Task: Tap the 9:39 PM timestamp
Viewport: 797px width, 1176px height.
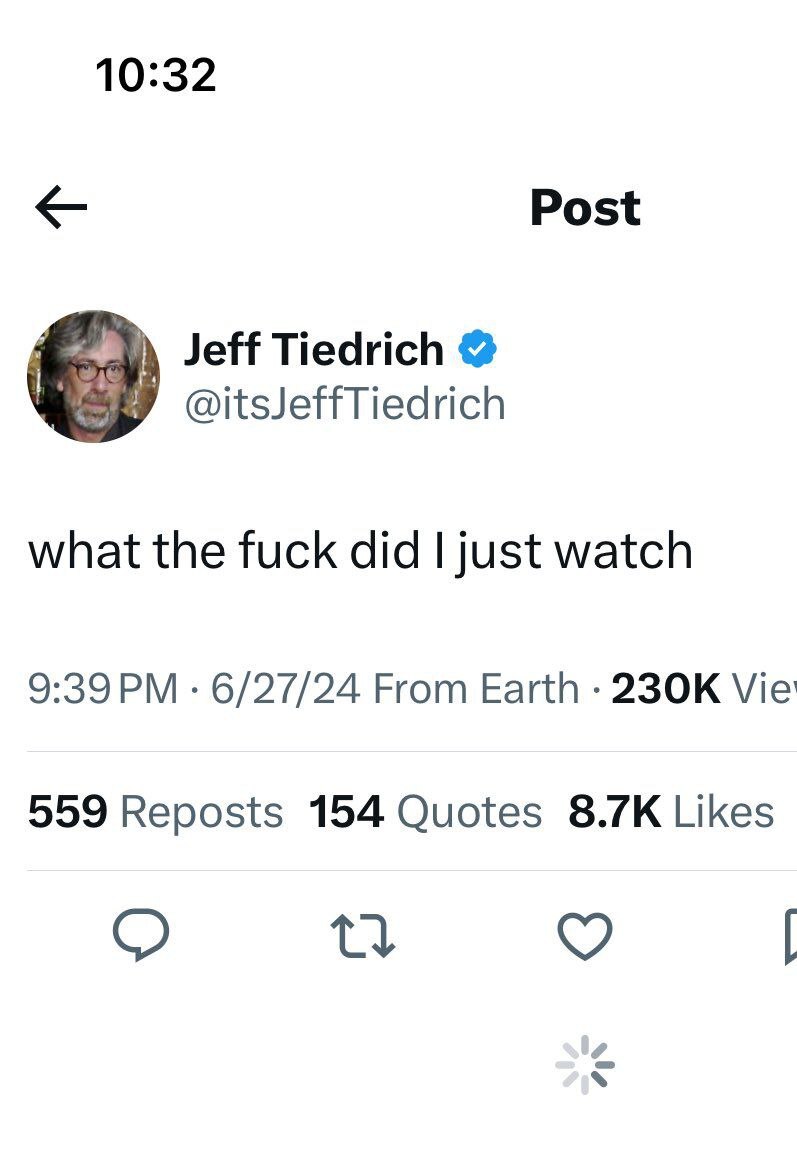Action: [103, 688]
